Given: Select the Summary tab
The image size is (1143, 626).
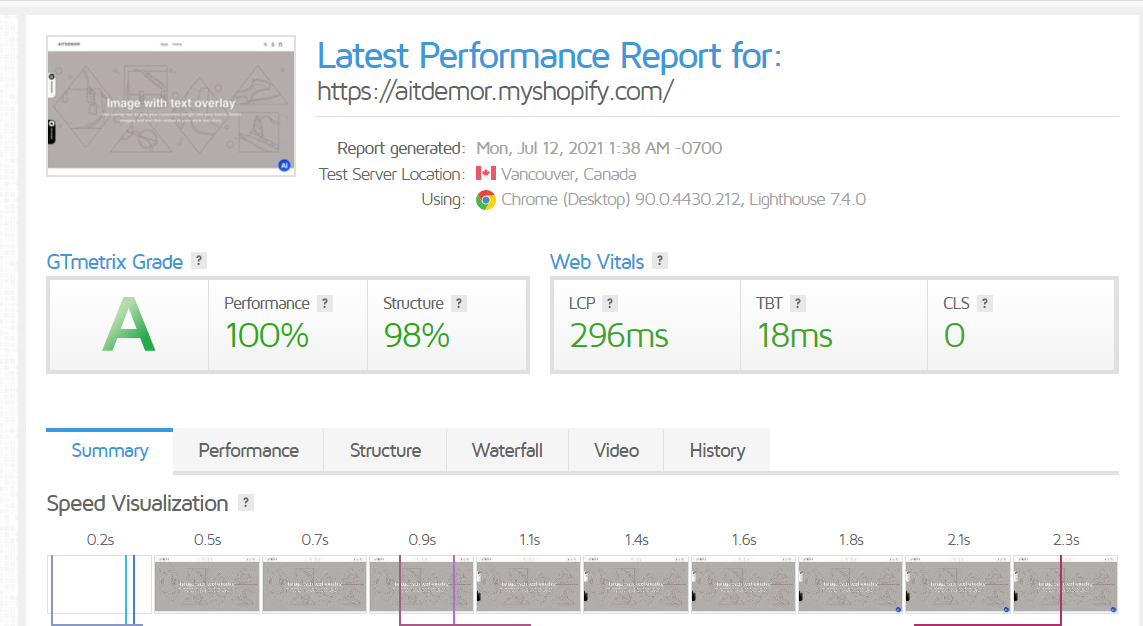Looking at the screenshot, I should point(109,450).
